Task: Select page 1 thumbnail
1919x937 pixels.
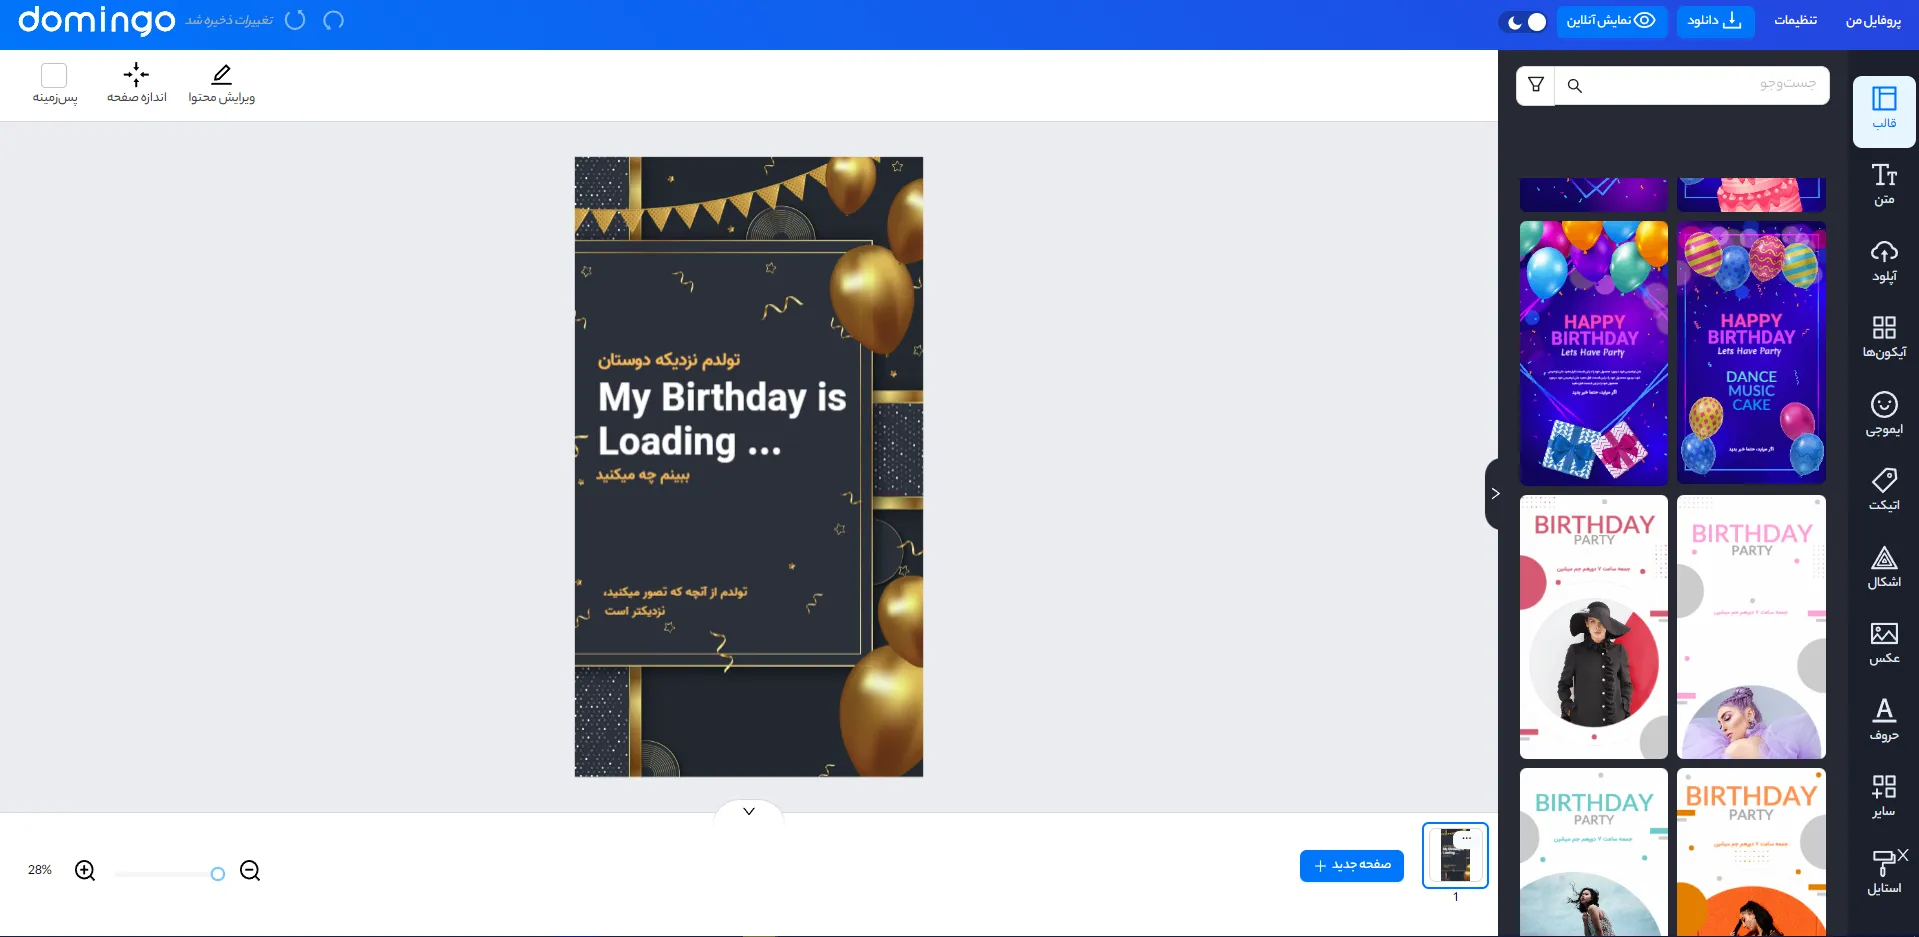Action: pyautogui.click(x=1455, y=855)
